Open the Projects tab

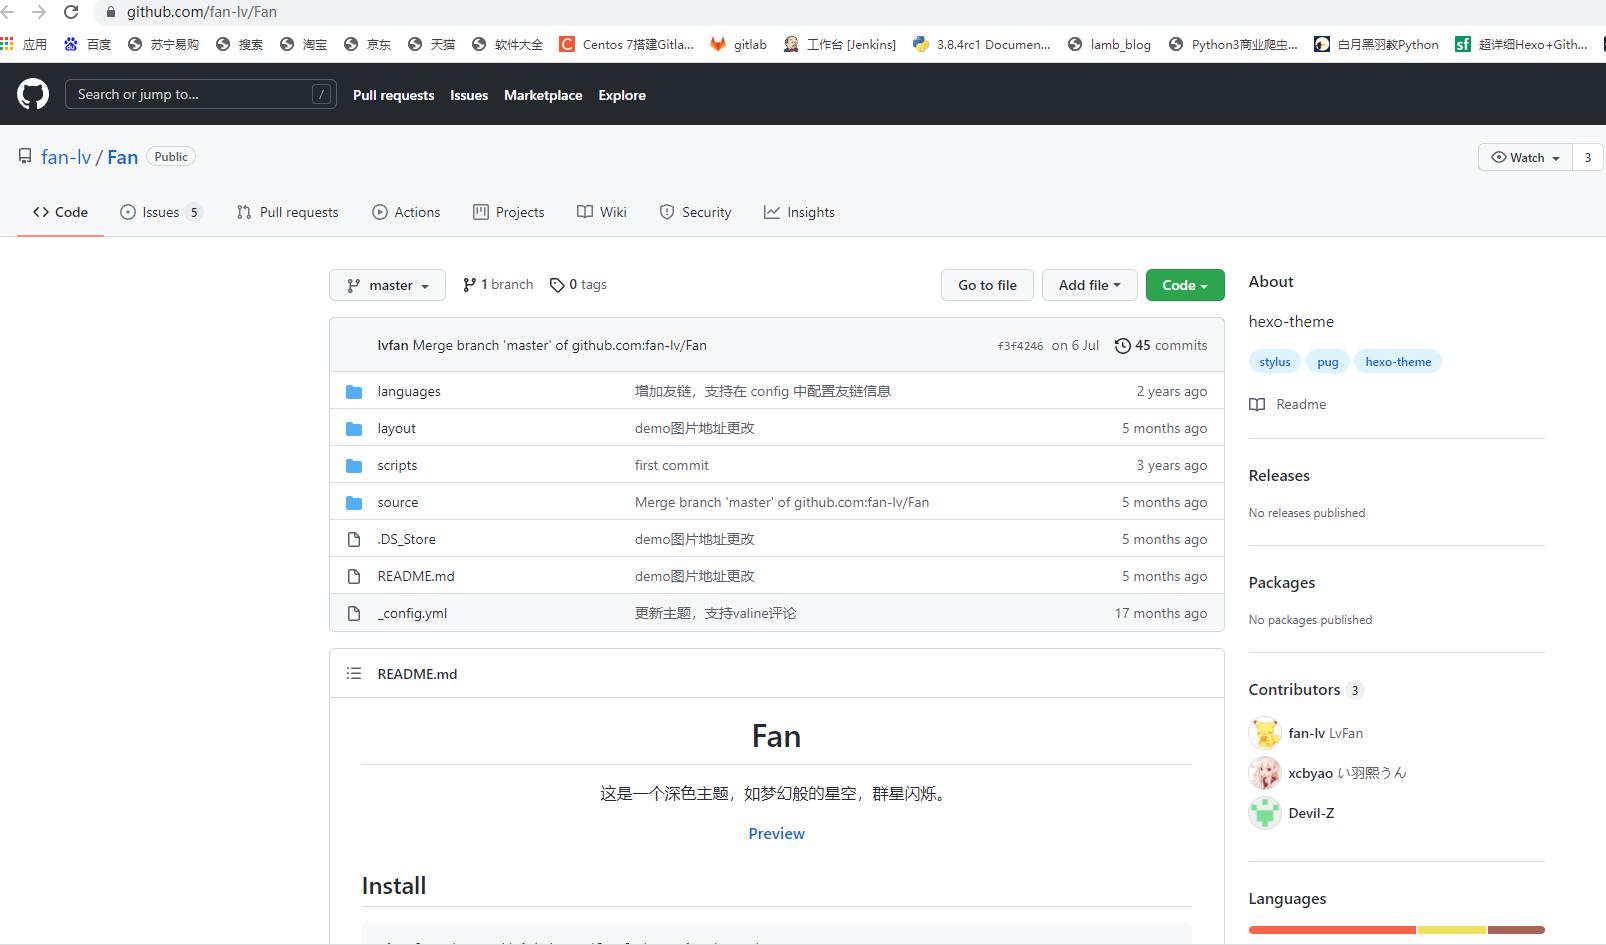pos(509,212)
